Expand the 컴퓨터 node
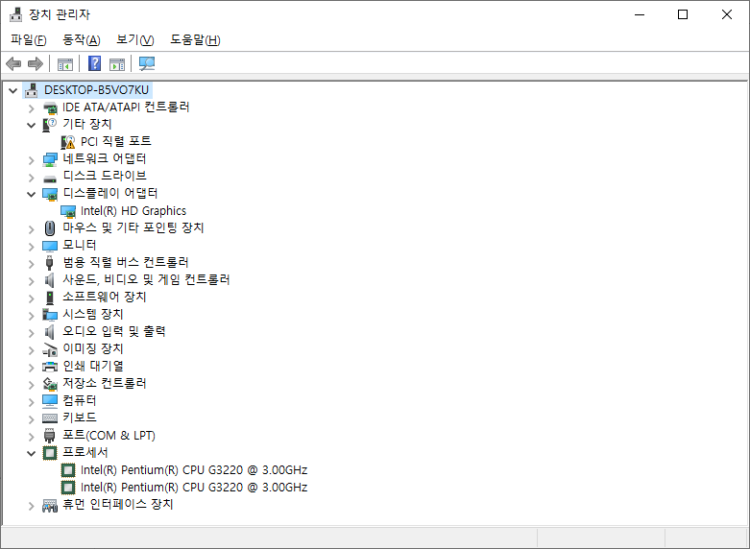The width and height of the screenshot is (750, 549). (x=31, y=402)
